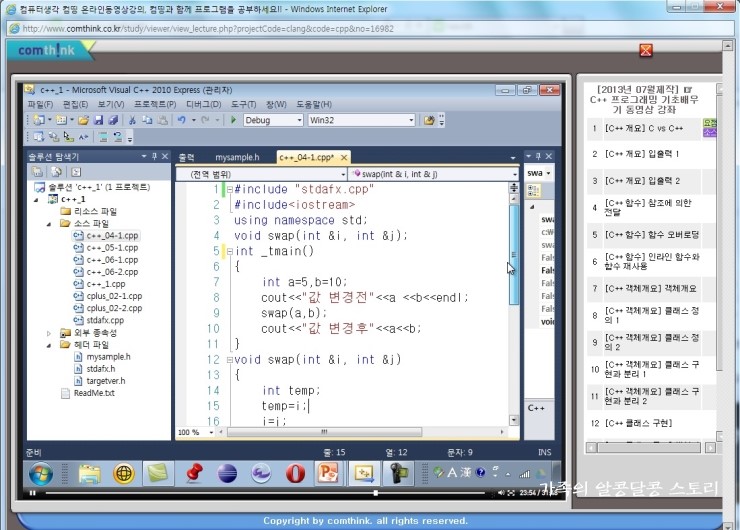This screenshot has height=530, width=740.
Task: Open the Debug configuration dropdown
Action: [299, 120]
